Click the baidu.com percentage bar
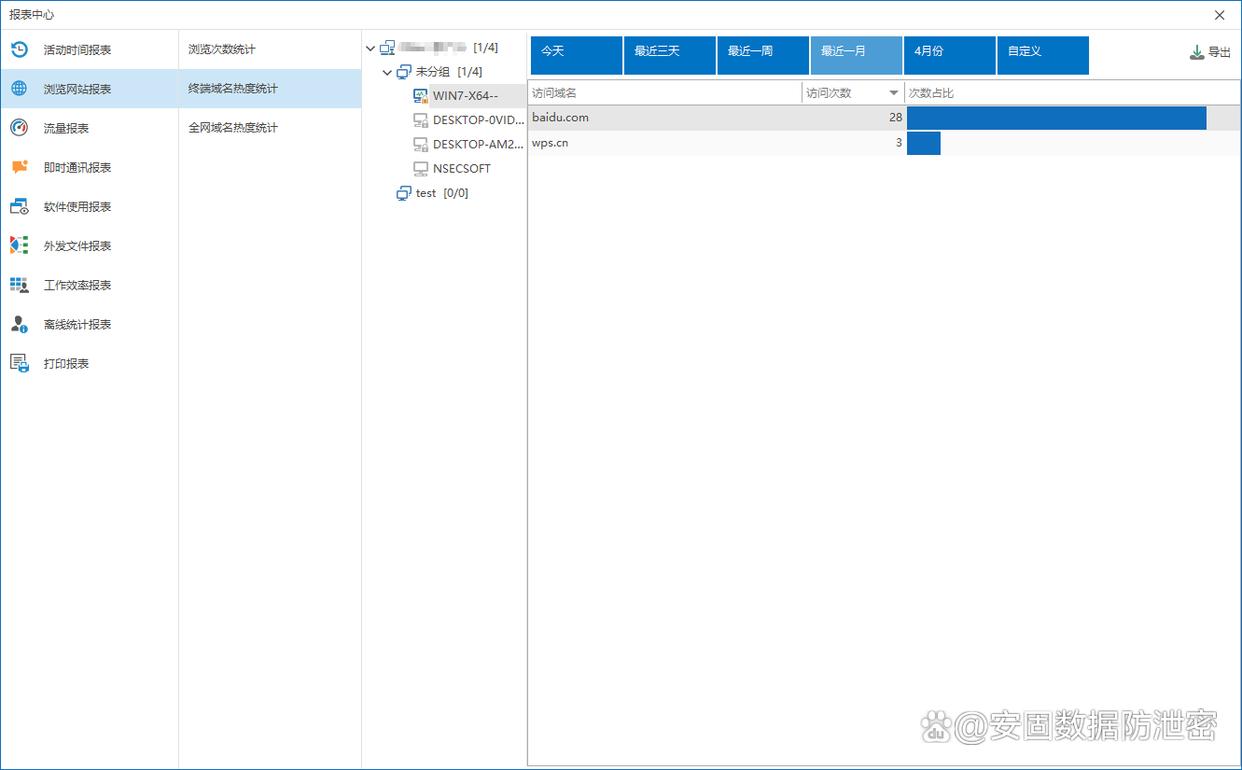The width and height of the screenshot is (1242, 770). pos(1056,118)
